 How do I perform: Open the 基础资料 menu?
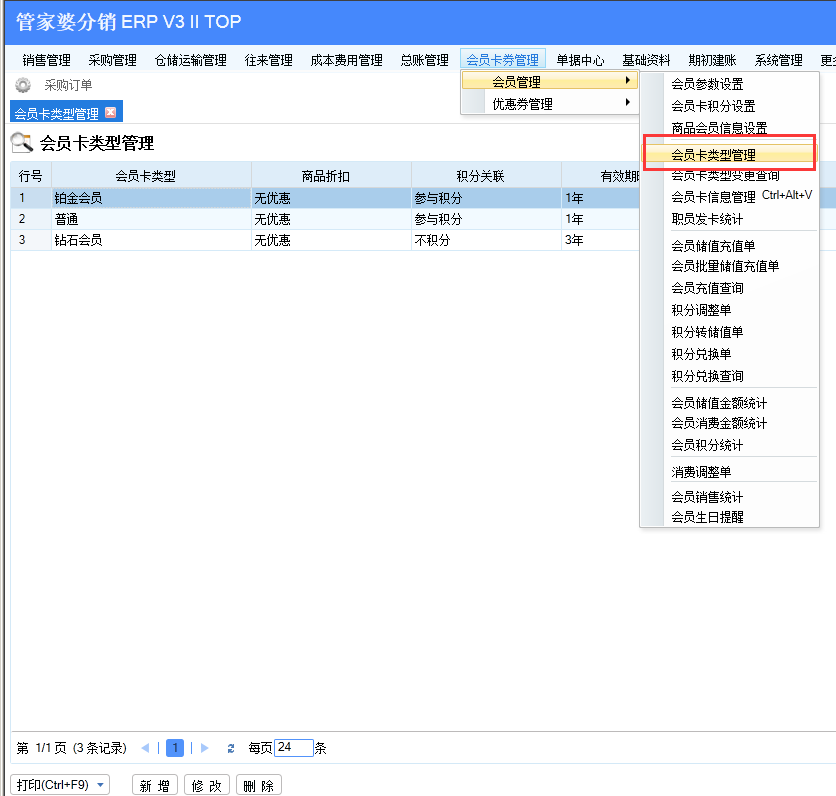[646, 60]
